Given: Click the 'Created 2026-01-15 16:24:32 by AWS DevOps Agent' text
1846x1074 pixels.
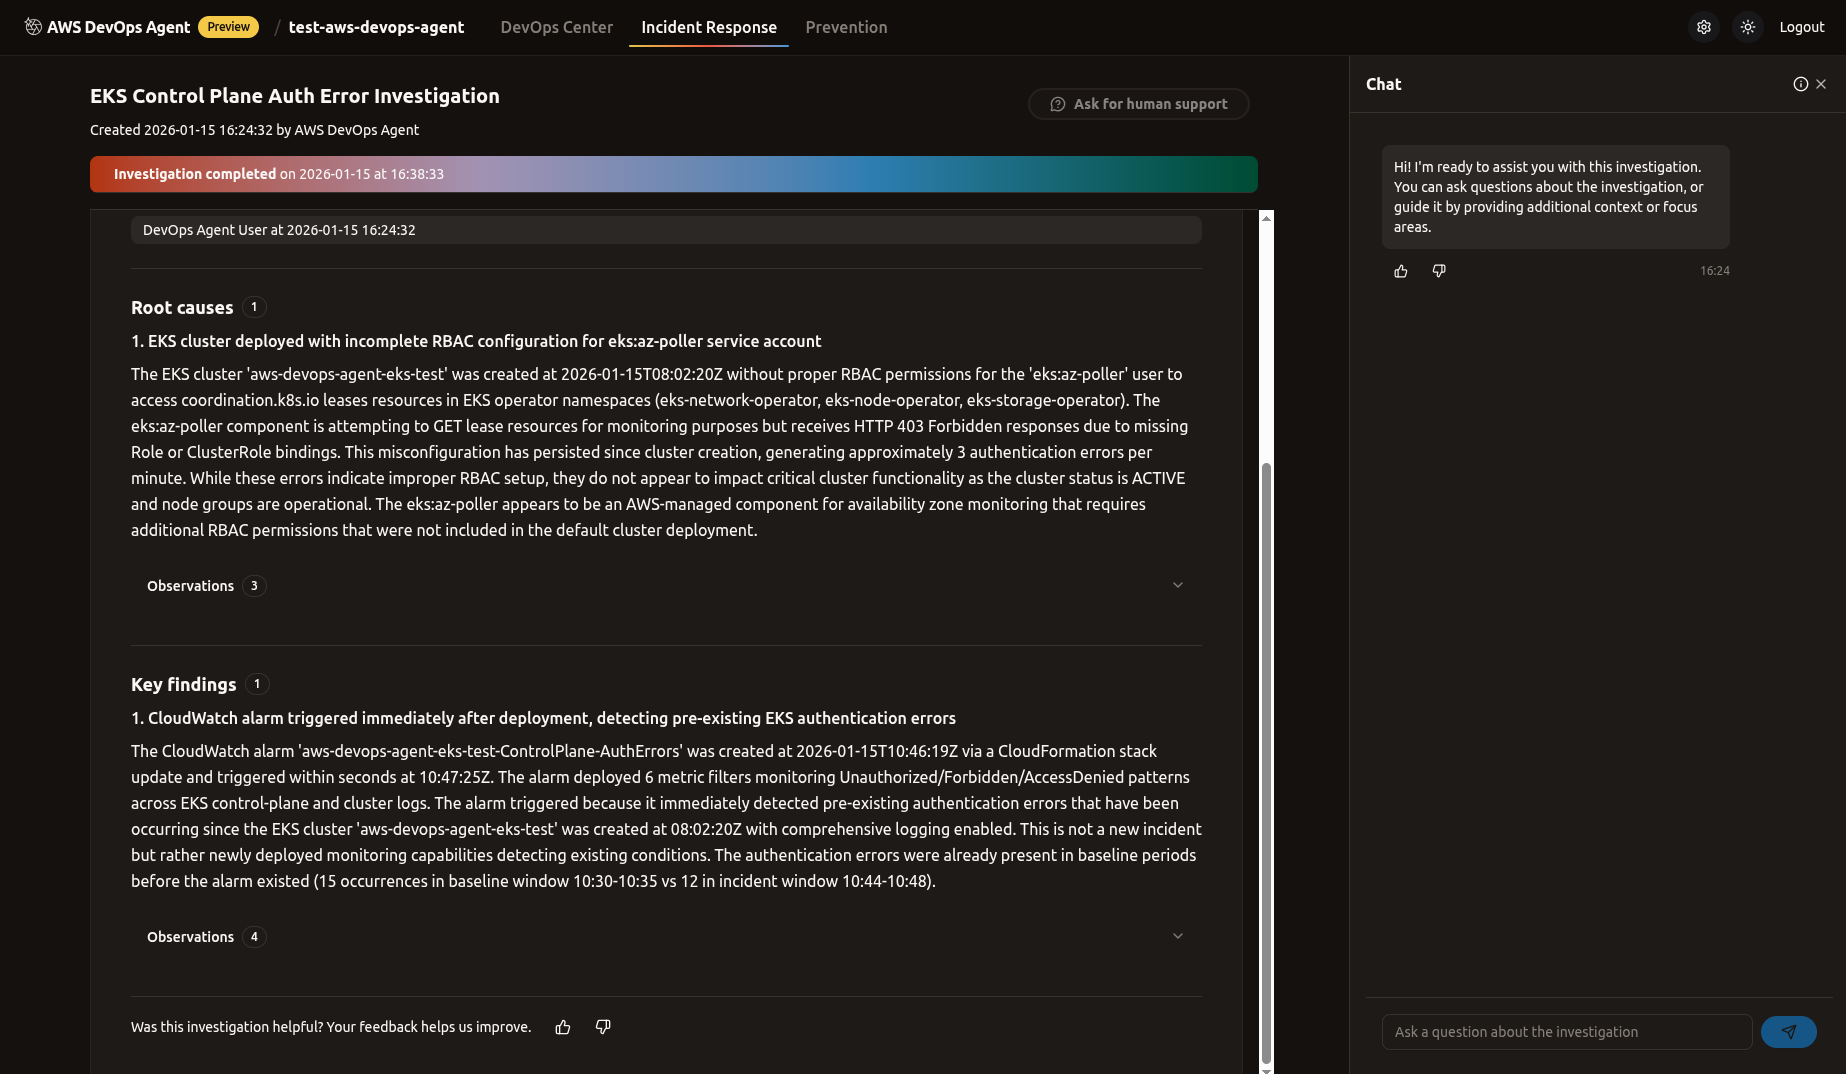Looking at the screenshot, I should [254, 130].
